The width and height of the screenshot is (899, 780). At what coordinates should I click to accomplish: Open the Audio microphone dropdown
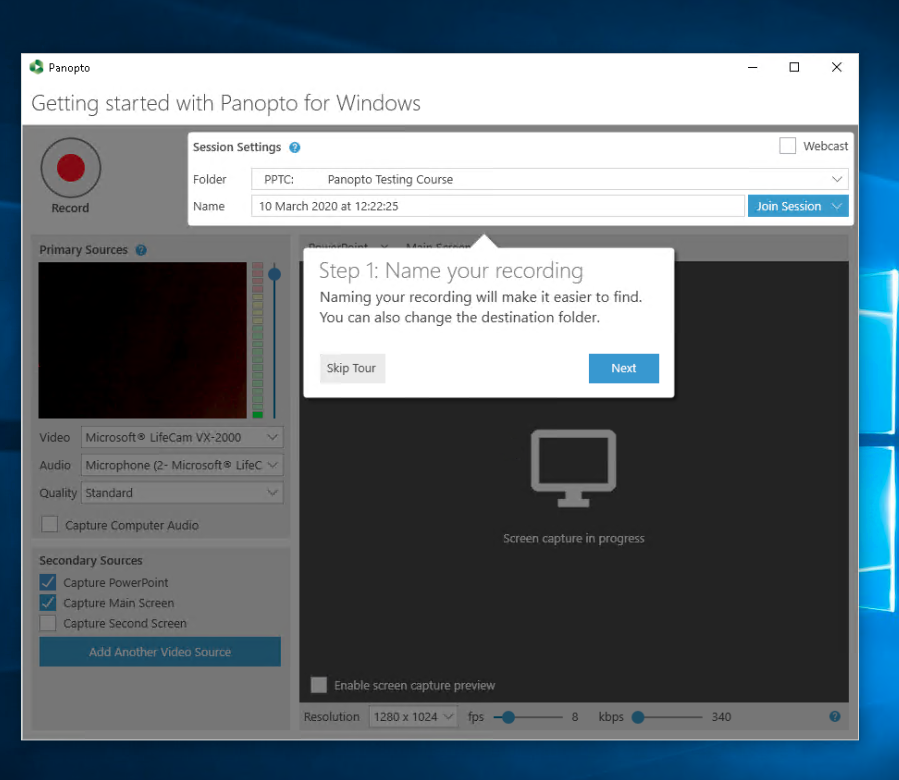coord(182,465)
